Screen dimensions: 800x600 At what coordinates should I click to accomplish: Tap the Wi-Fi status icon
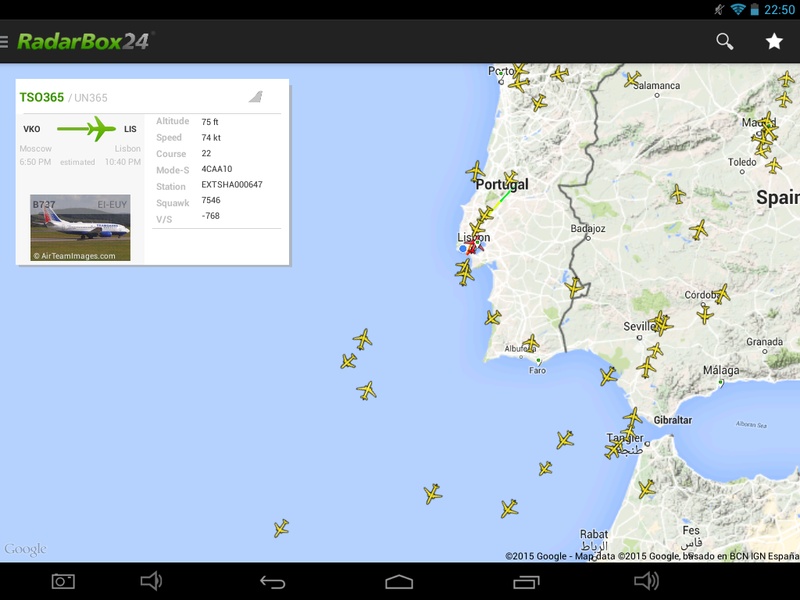pyautogui.click(x=737, y=9)
